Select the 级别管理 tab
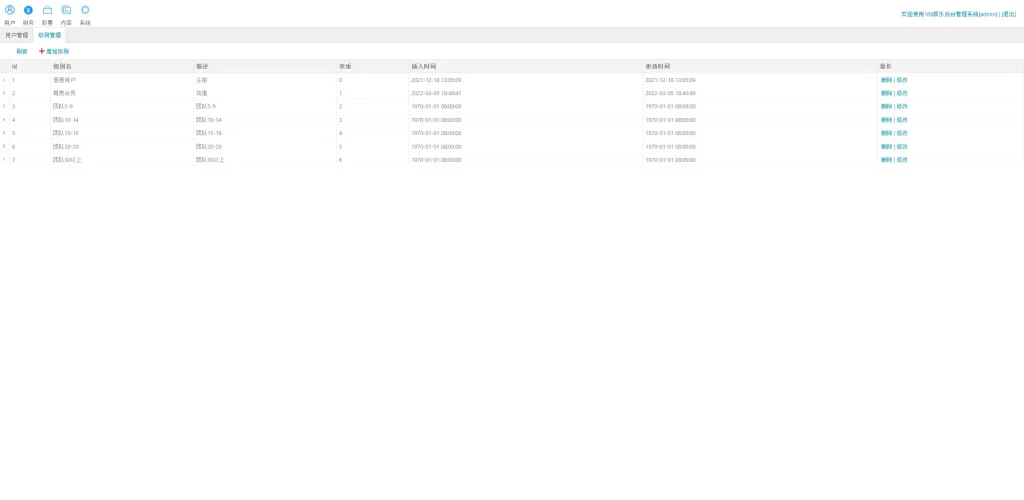 pyautogui.click(x=49, y=35)
